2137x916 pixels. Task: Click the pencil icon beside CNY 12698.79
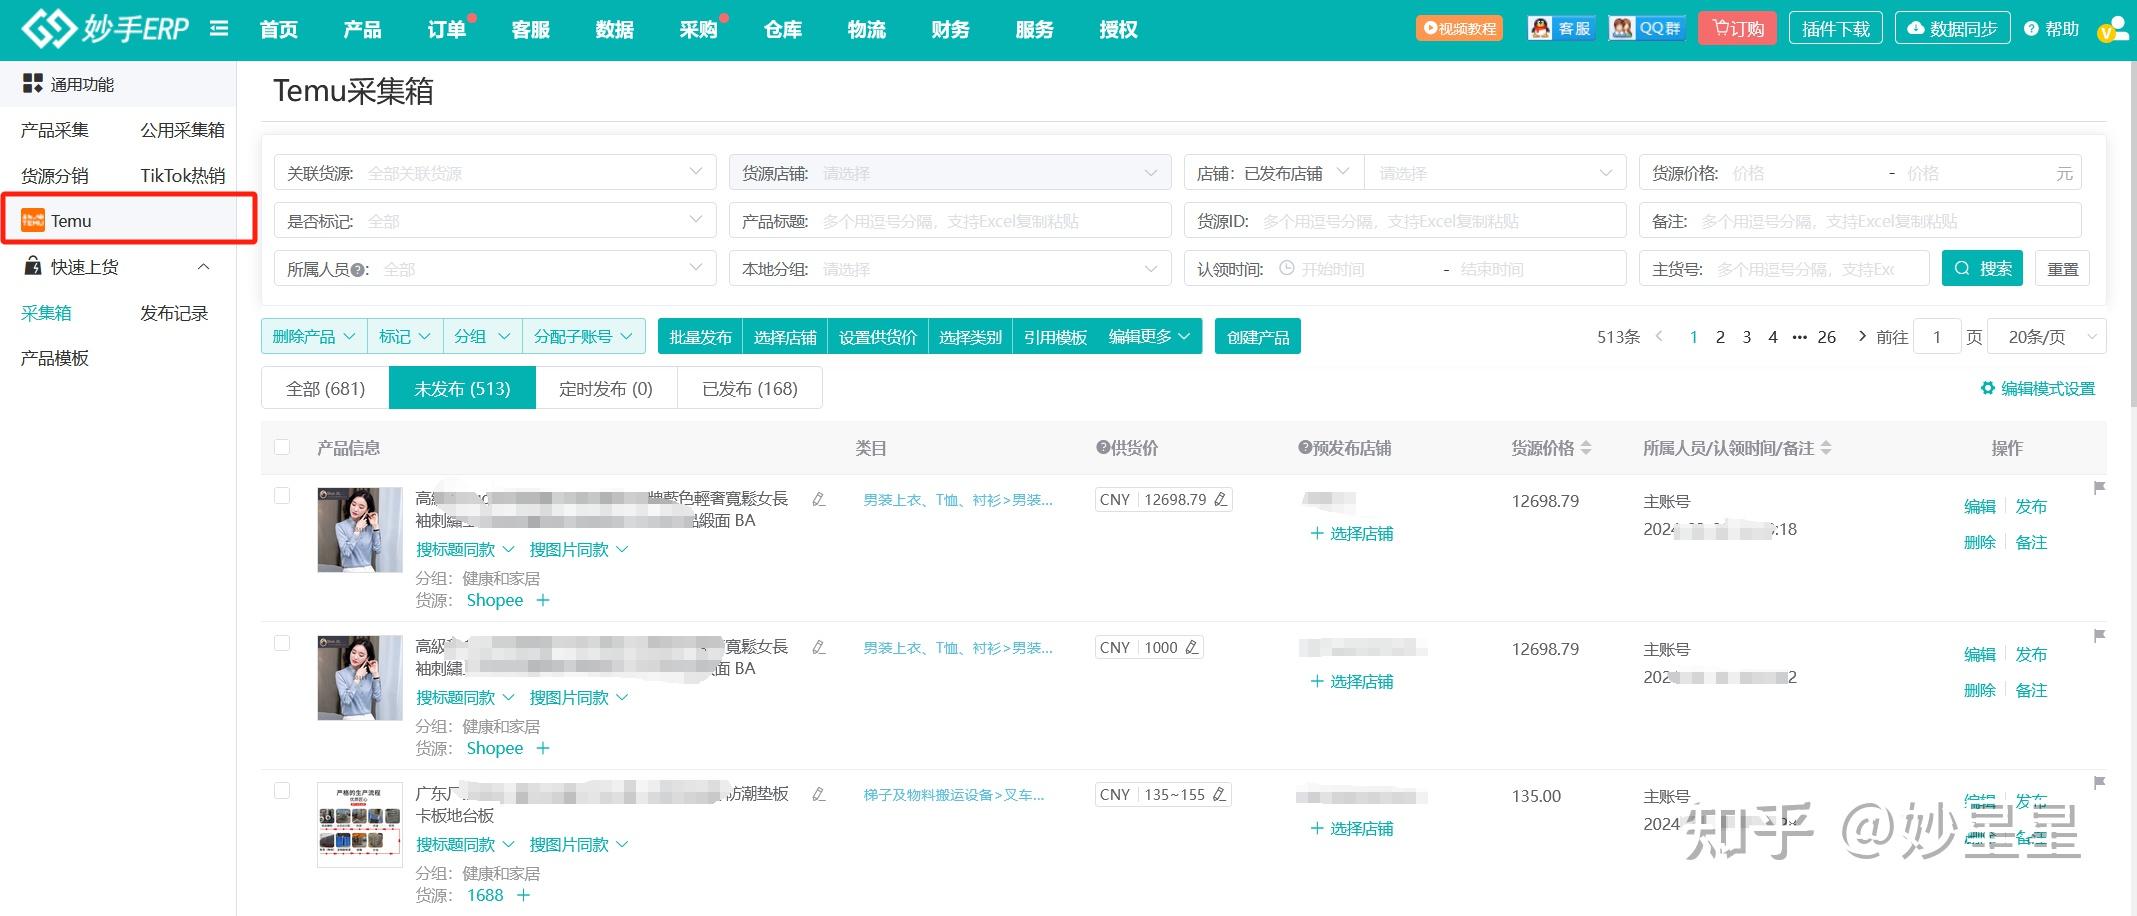tap(1221, 499)
